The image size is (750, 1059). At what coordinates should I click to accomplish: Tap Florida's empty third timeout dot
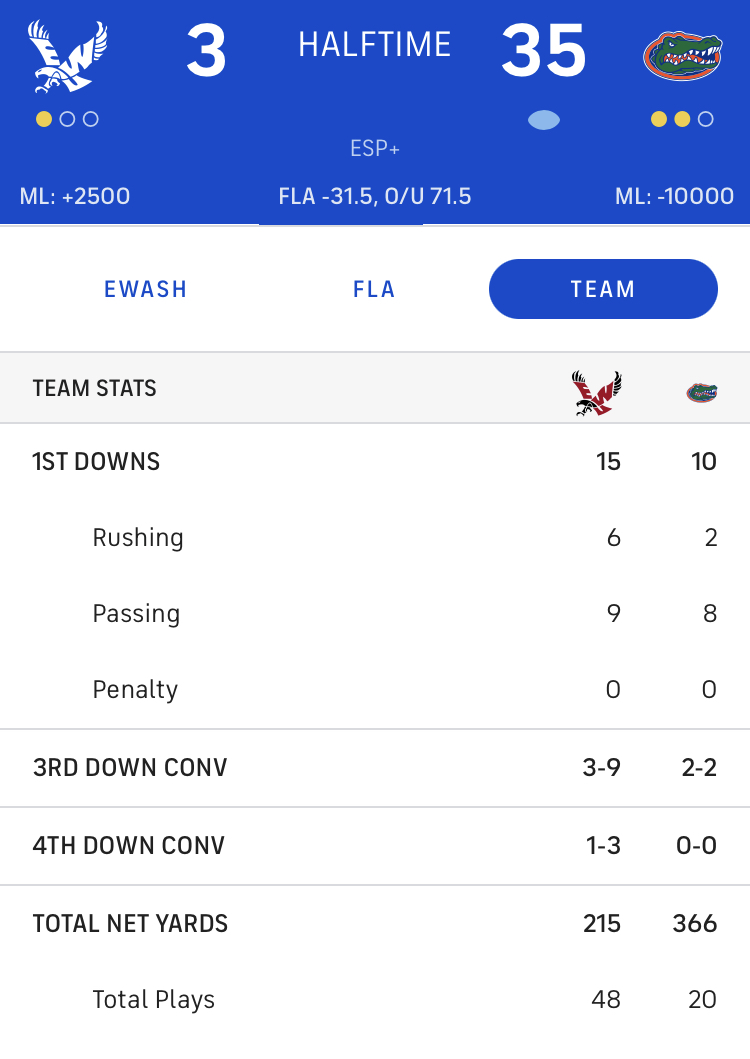point(705,120)
